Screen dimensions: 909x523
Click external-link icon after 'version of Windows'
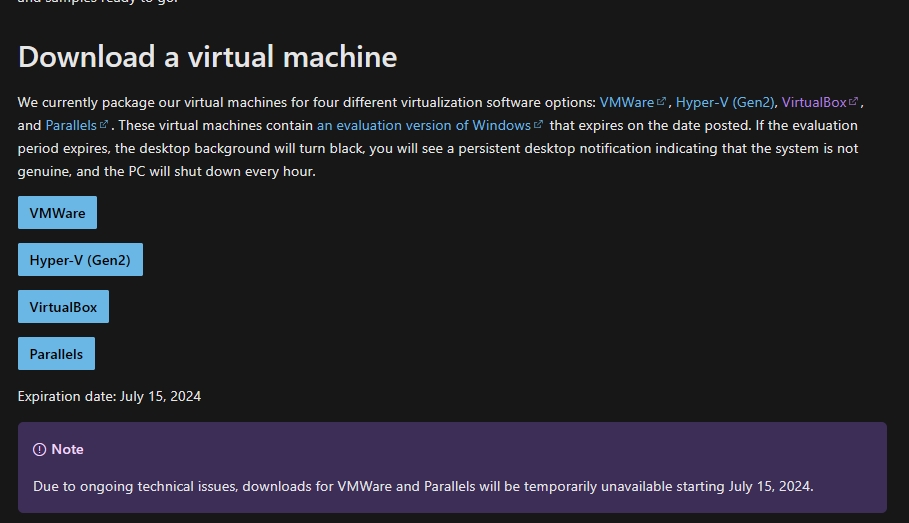[x=538, y=125]
